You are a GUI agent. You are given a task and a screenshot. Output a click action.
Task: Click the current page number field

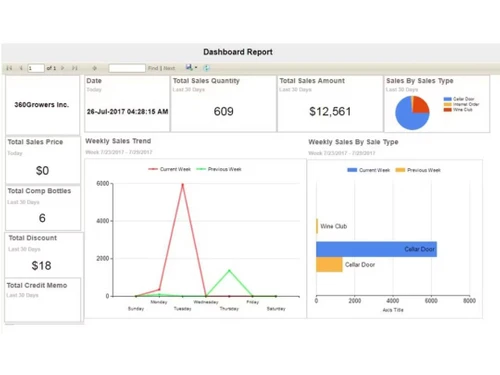pos(36,68)
